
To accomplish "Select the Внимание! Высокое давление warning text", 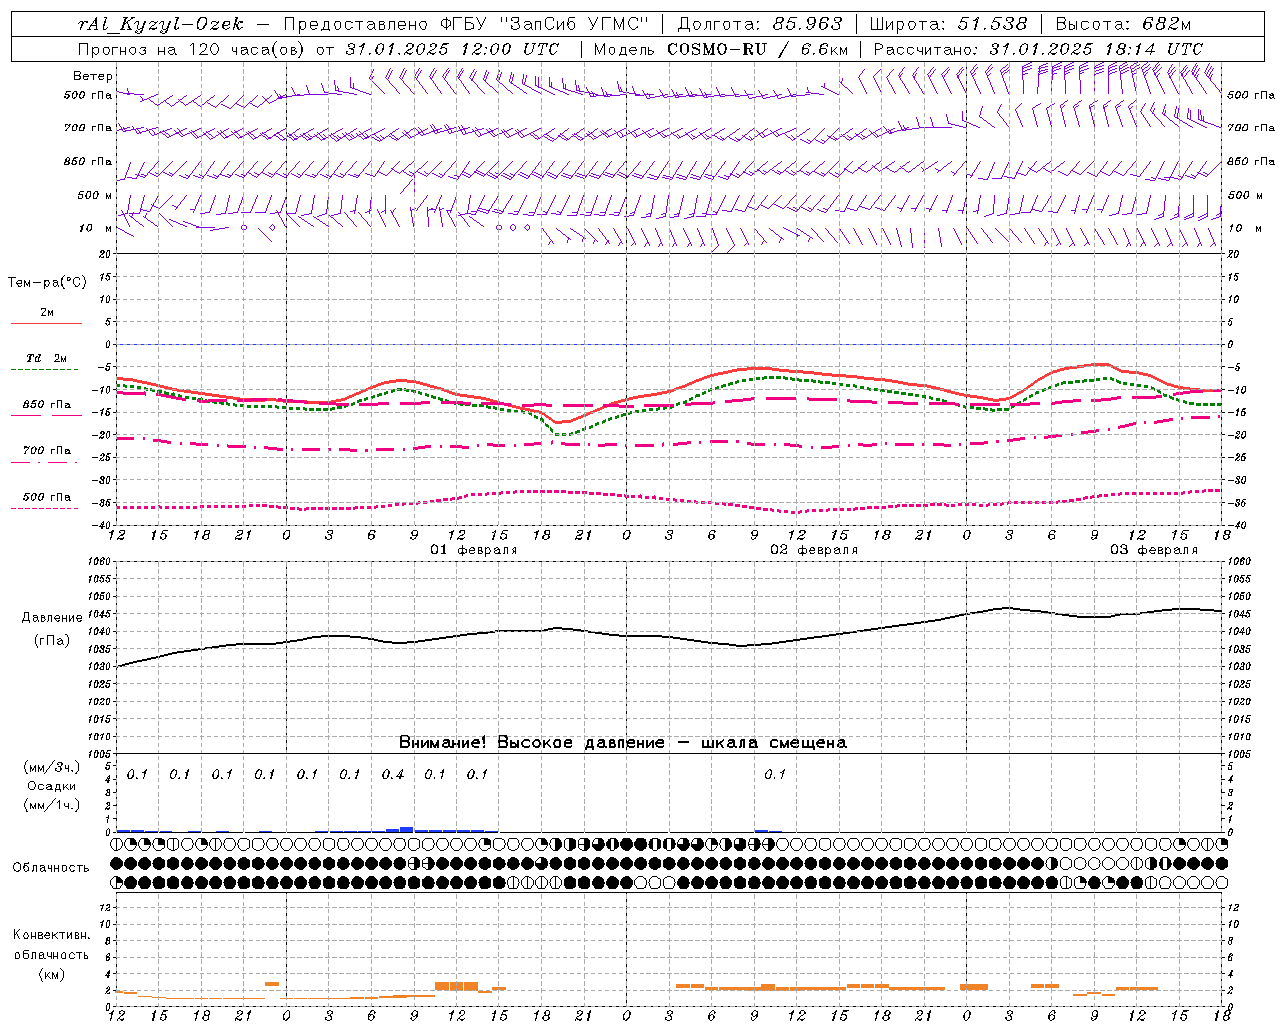I will [622, 743].
